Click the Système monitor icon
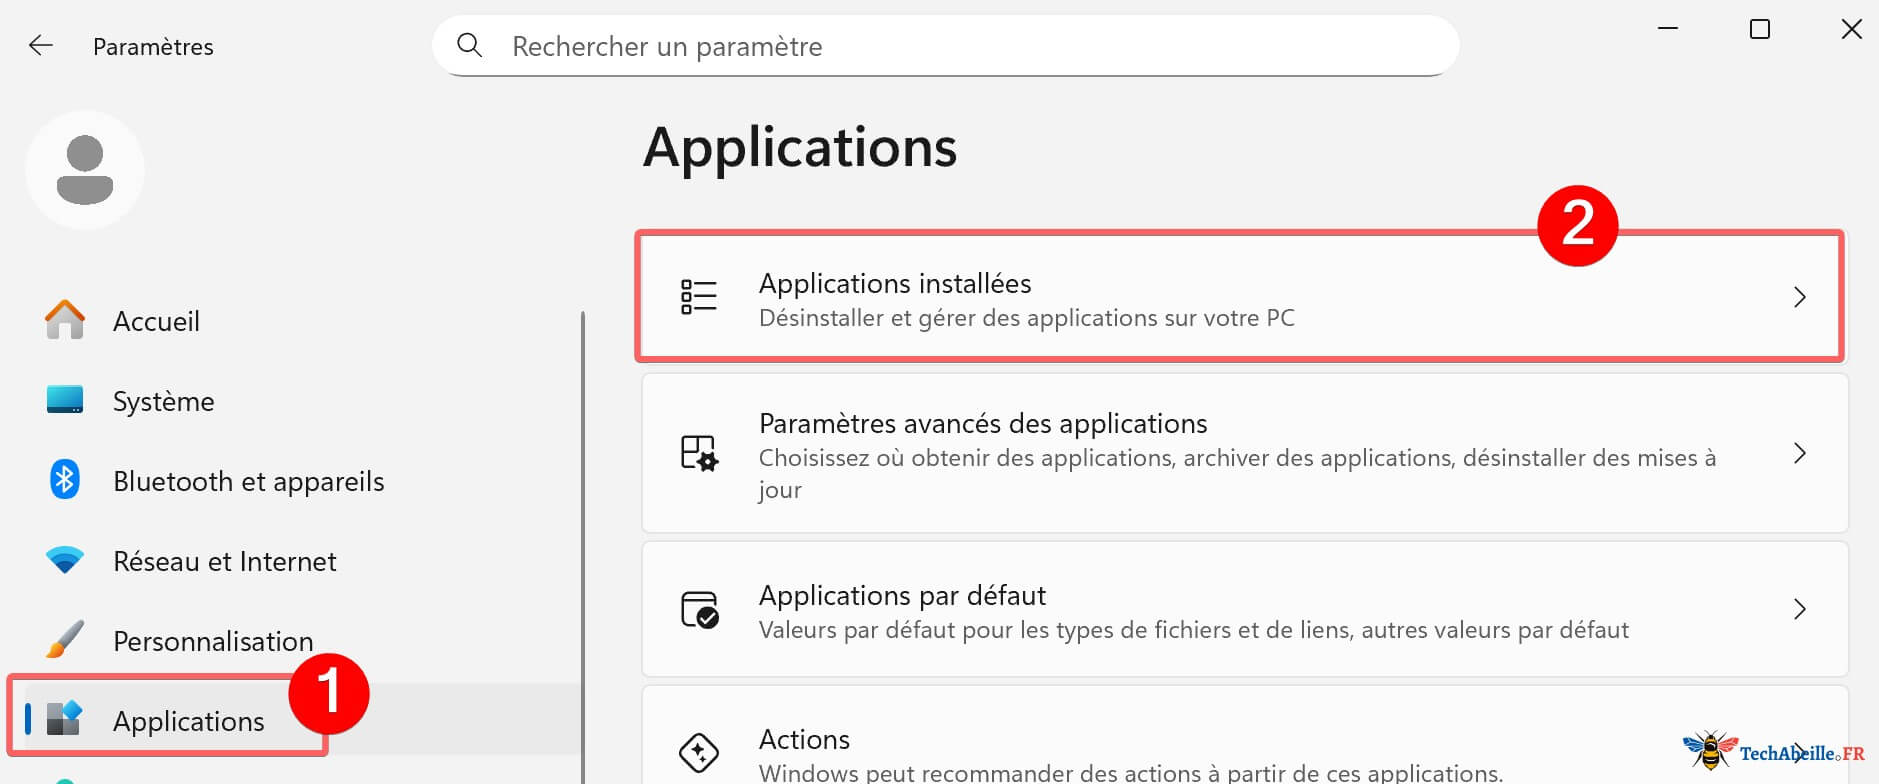 tap(65, 400)
